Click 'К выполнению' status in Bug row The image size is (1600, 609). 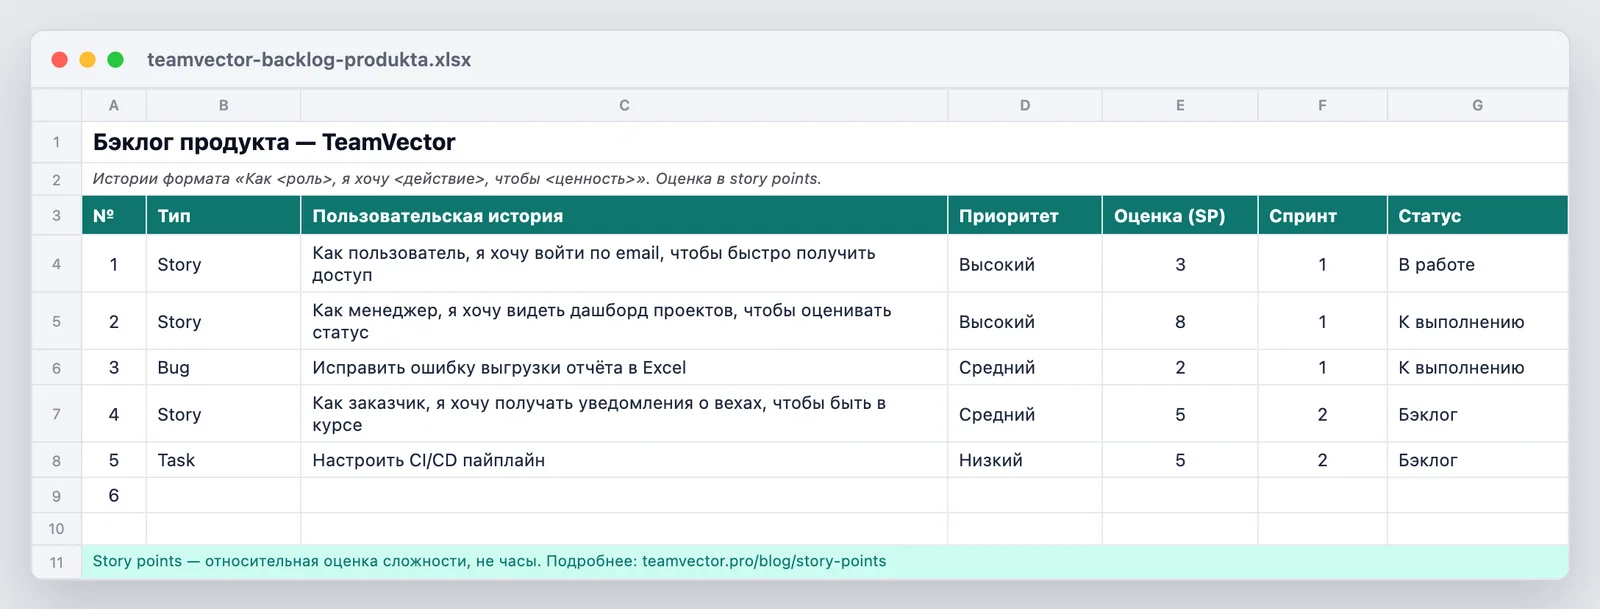pos(1478,367)
